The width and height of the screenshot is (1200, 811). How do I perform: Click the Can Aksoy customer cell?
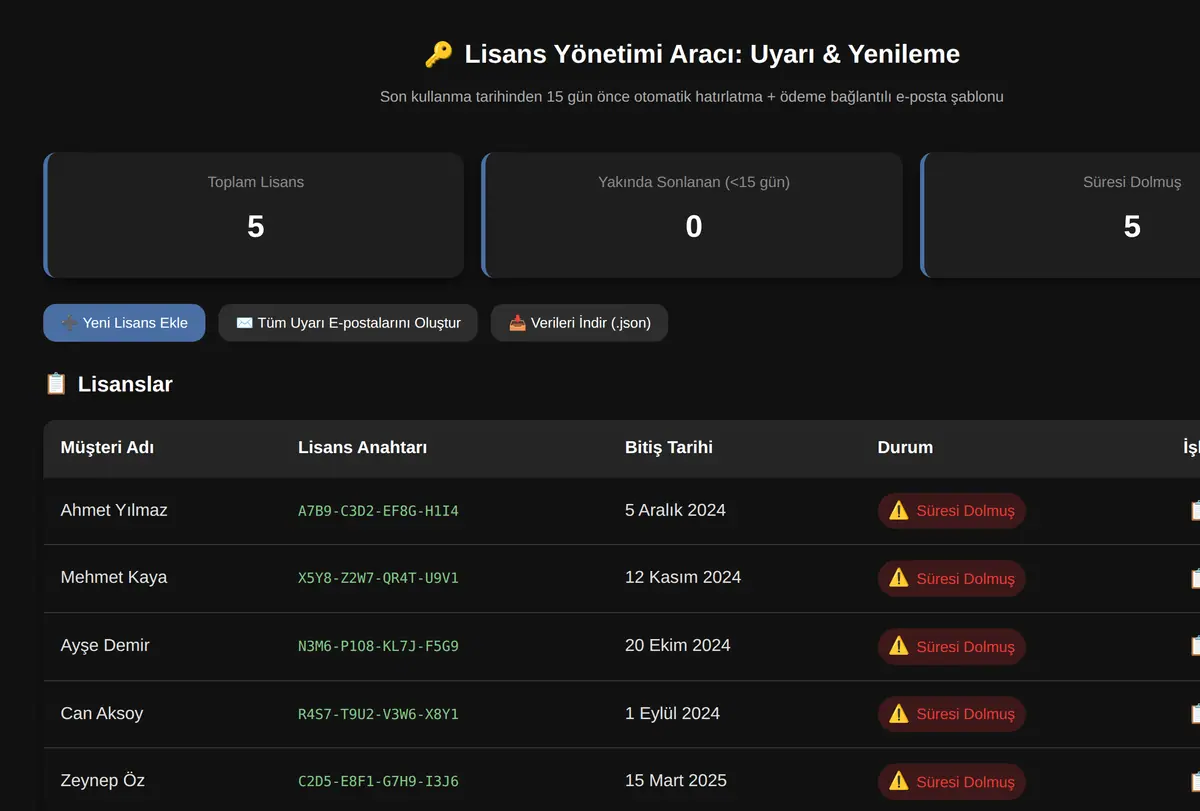tap(102, 713)
